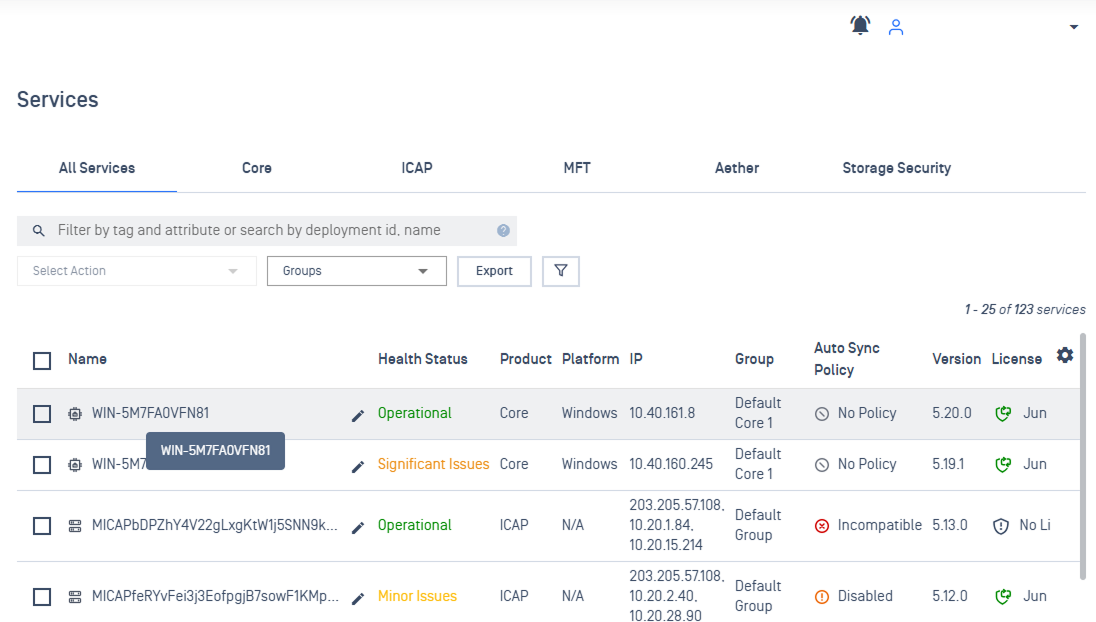Edit name of Significant Issues row
The image size is (1096, 622).
[358, 467]
